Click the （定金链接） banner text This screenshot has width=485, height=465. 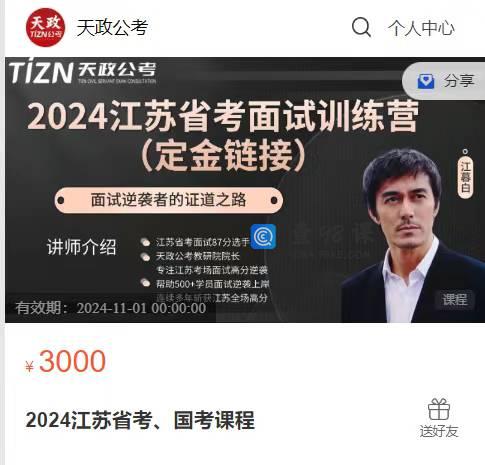coord(223,156)
